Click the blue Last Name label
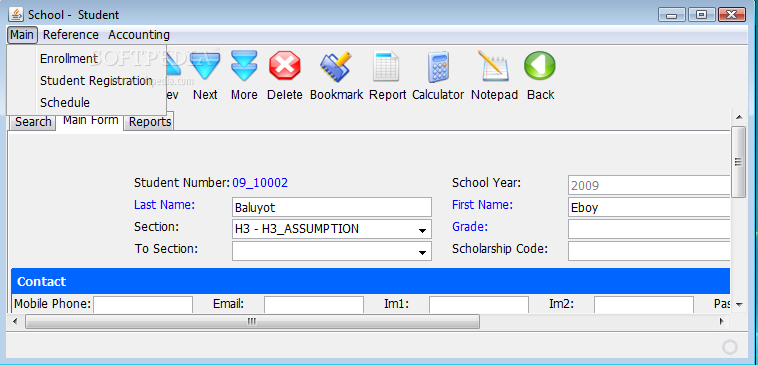The height and width of the screenshot is (365, 758). point(164,205)
